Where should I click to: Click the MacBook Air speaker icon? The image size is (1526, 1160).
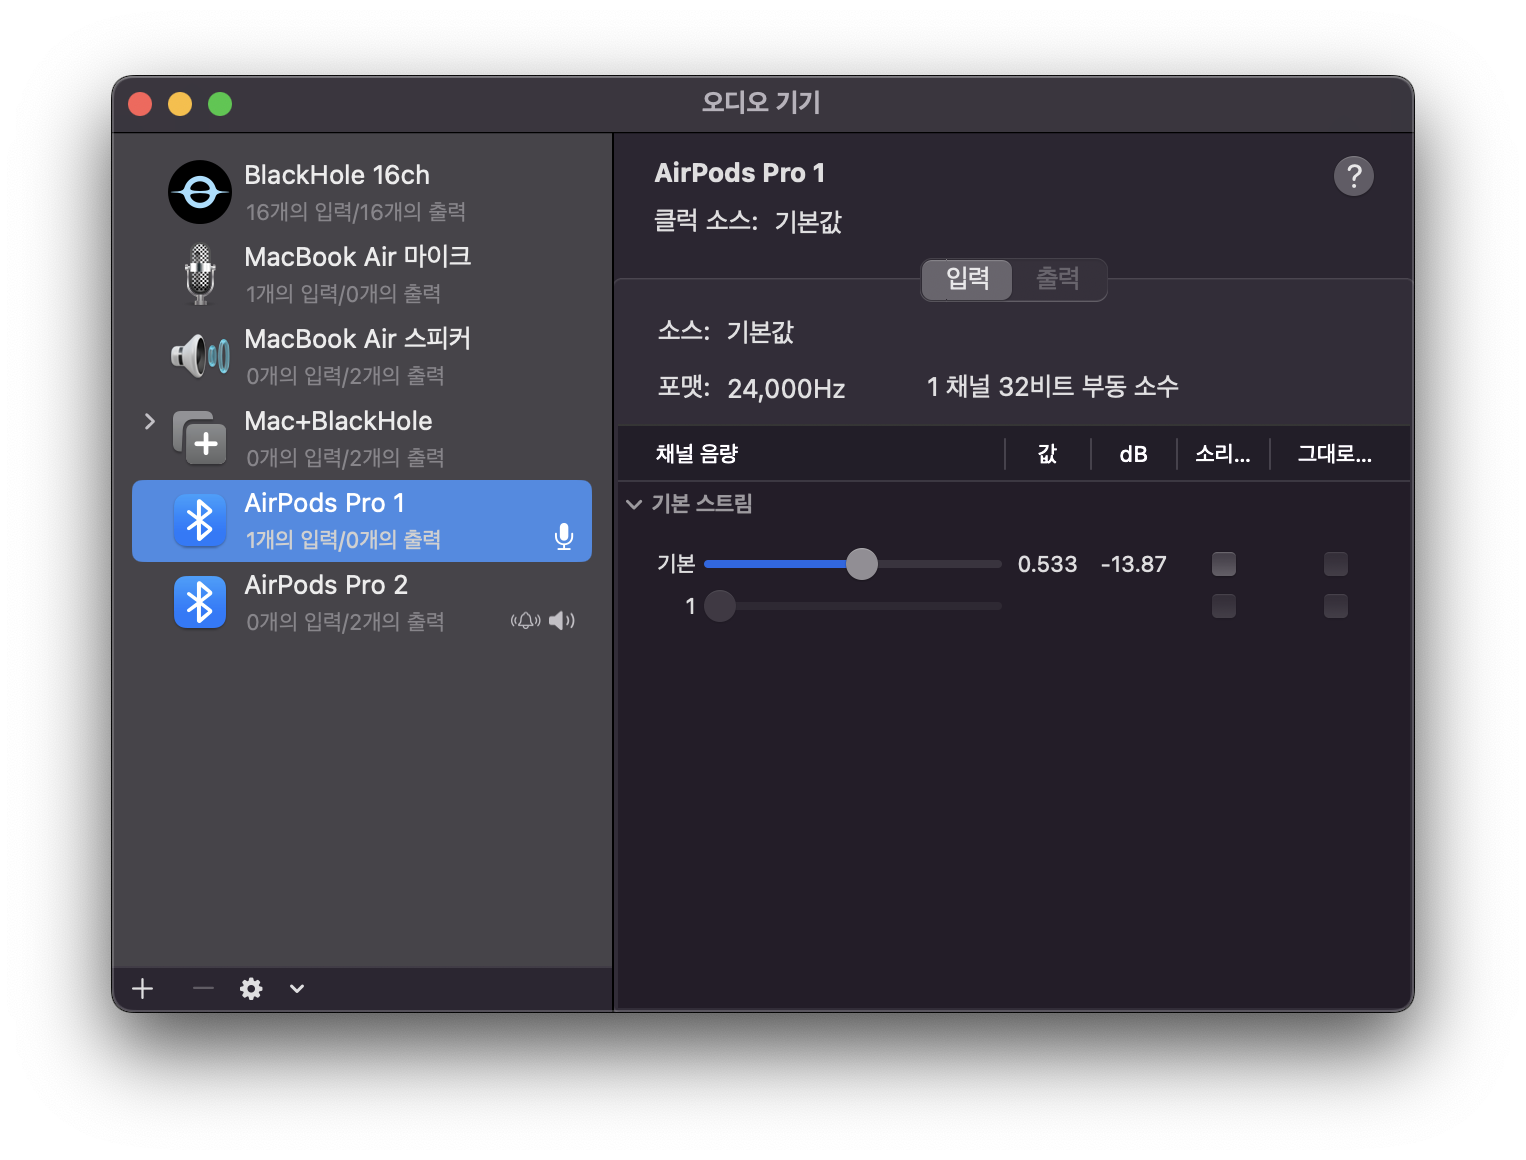200,356
